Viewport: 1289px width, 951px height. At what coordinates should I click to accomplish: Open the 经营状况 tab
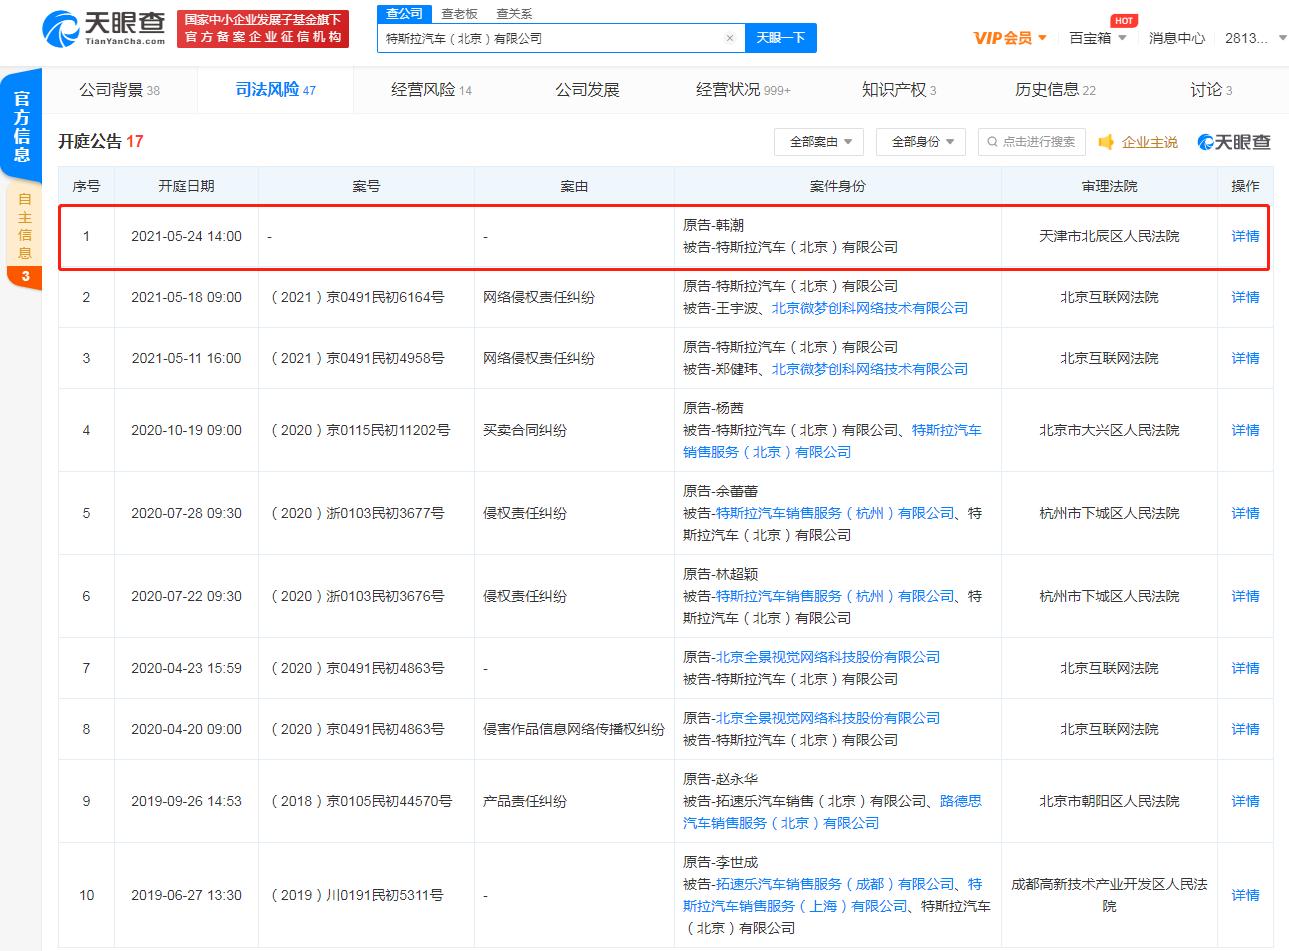(x=743, y=90)
